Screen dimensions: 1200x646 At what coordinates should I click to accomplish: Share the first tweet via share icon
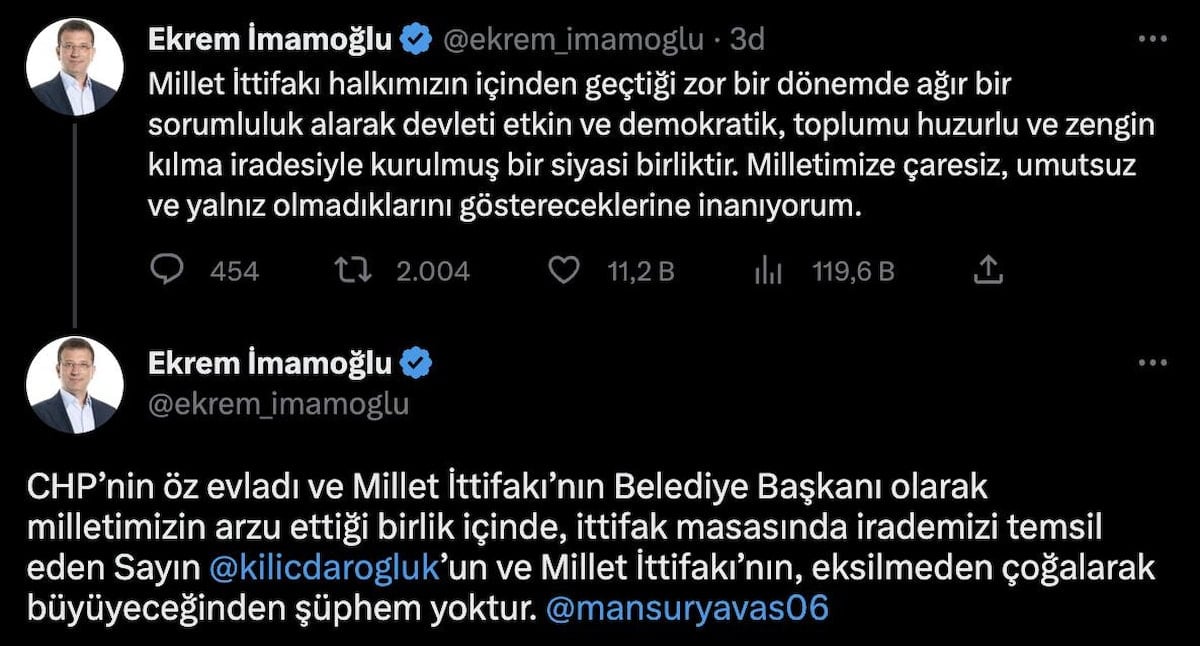pos(987,270)
